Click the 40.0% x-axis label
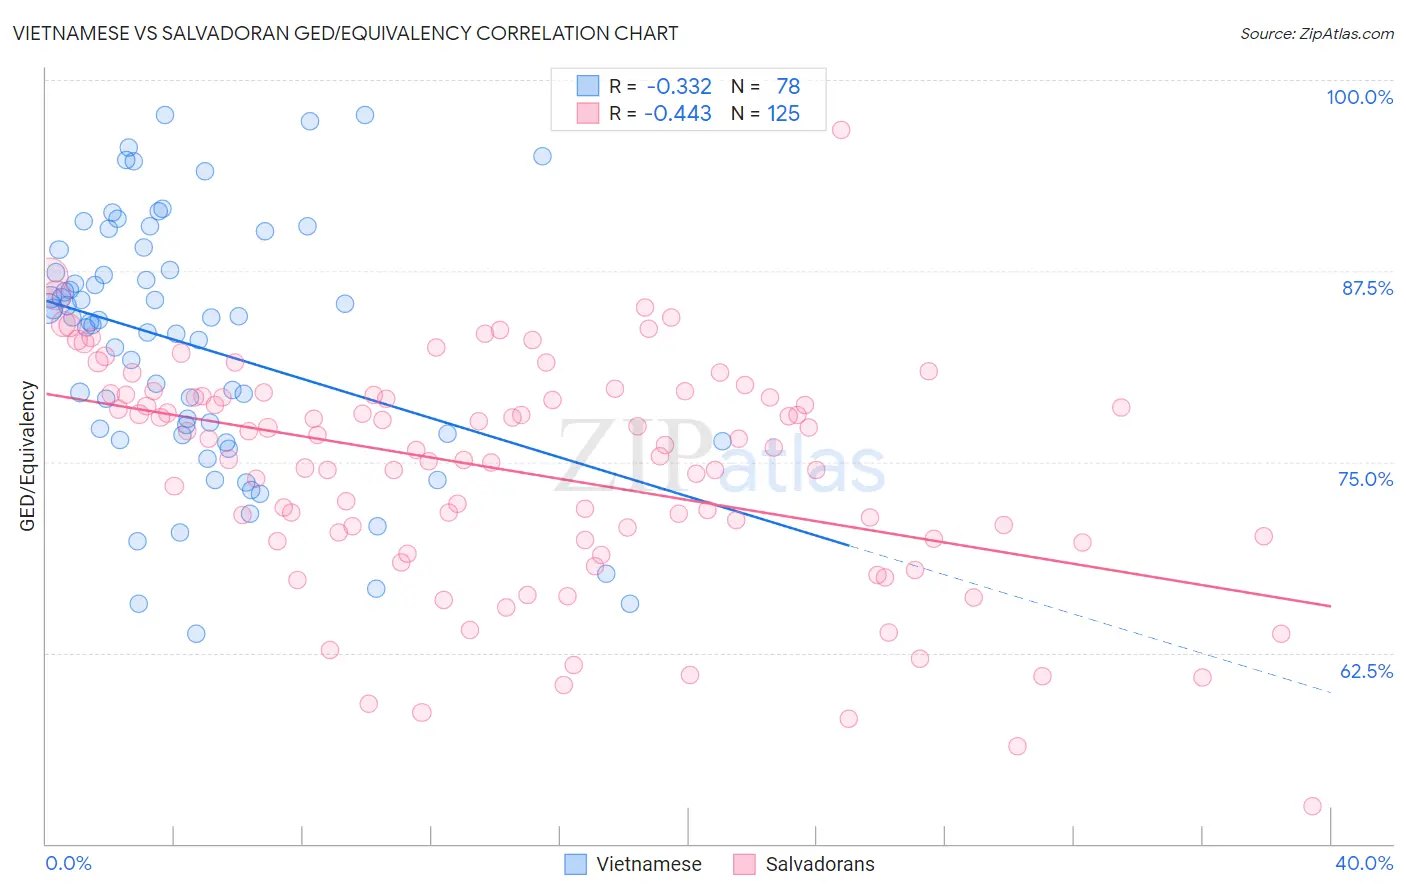The height and width of the screenshot is (892, 1406). (1364, 863)
